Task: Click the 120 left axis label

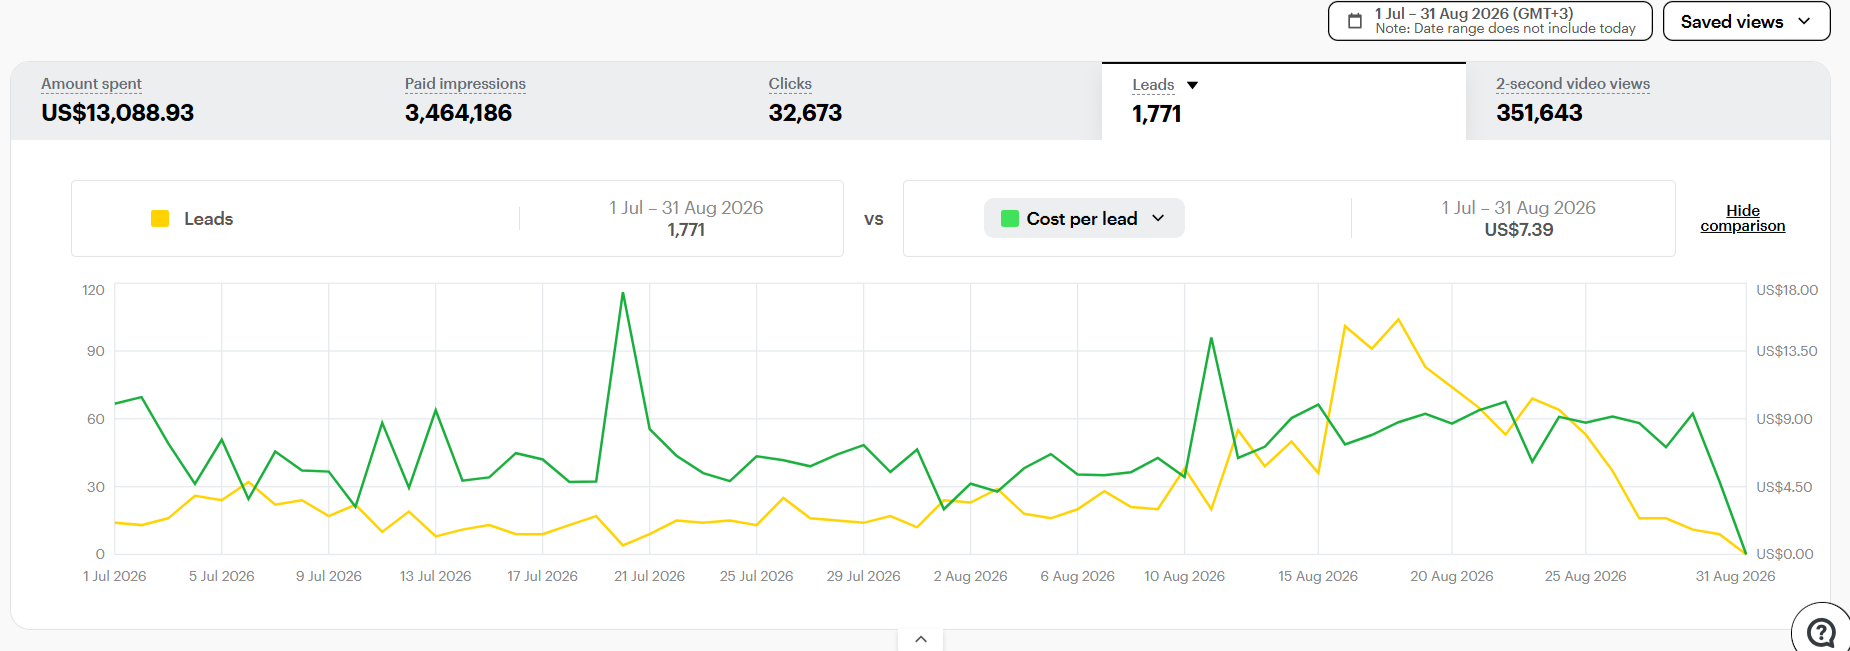Action: [93, 290]
